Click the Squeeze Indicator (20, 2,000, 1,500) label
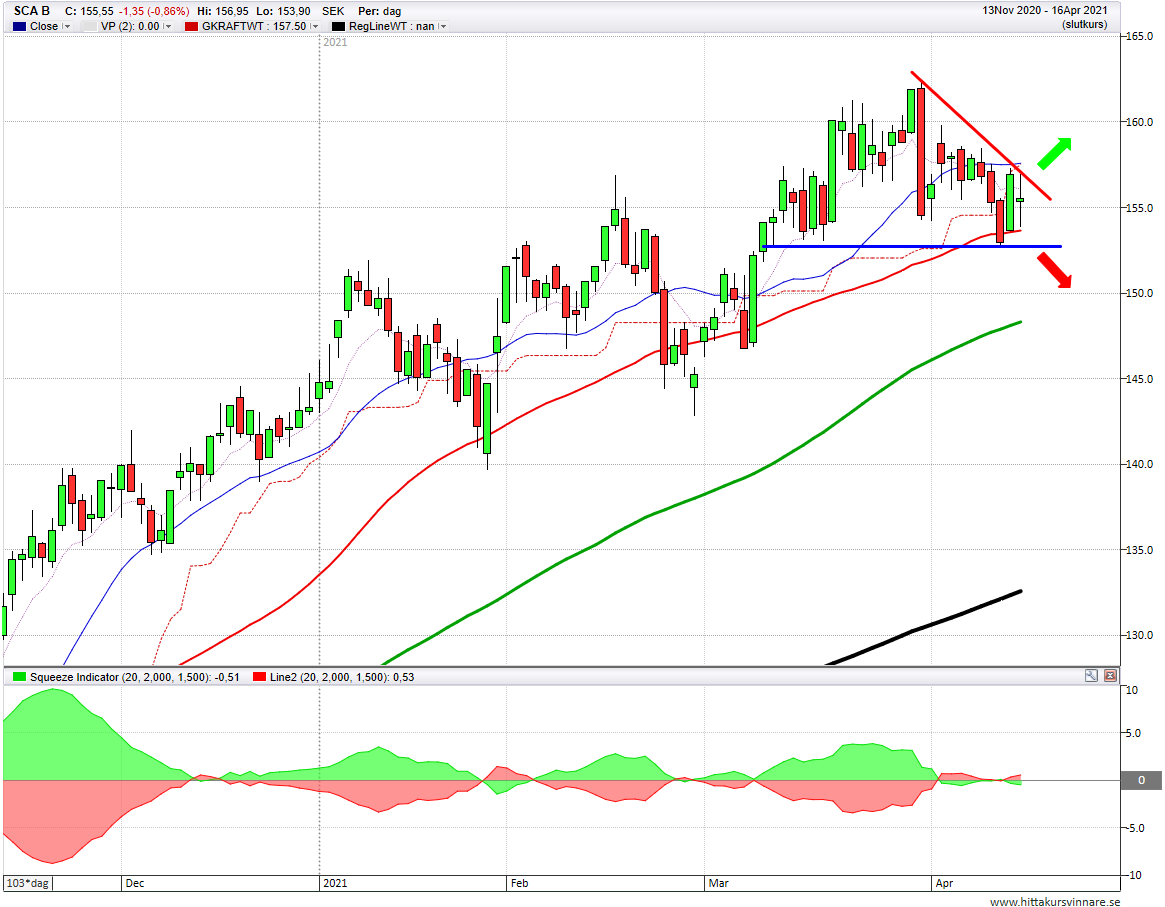Screen dimensions: 1165x907 134,677
